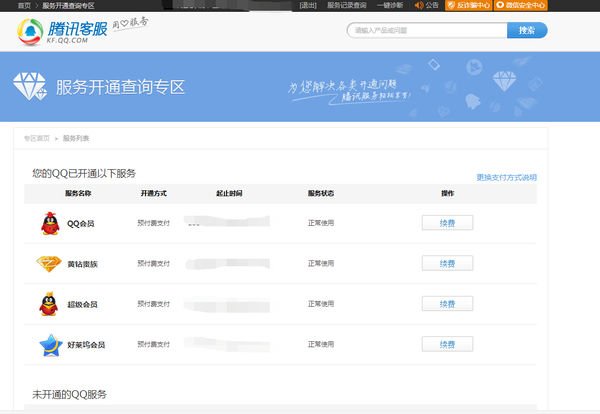Image resolution: width=600 pixels, height=414 pixels.
Task: Click the 服务开通查询专区 banner title
Action: tap(120, 87)
